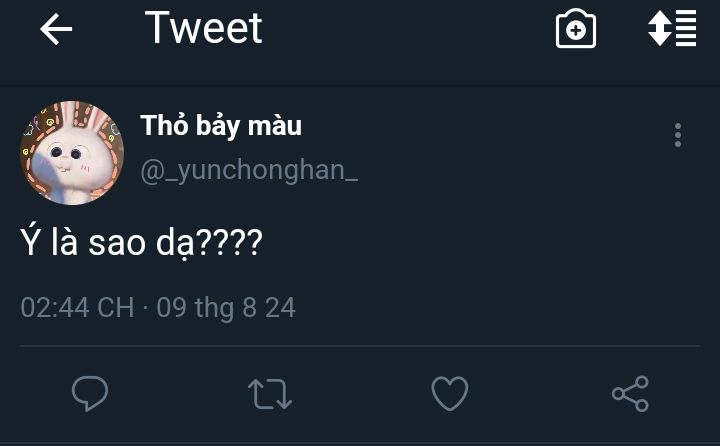Select the tweet text "Ý là sao dạ????"
The width and height of the screenshot is (720, 446).
tap(141, 242)
